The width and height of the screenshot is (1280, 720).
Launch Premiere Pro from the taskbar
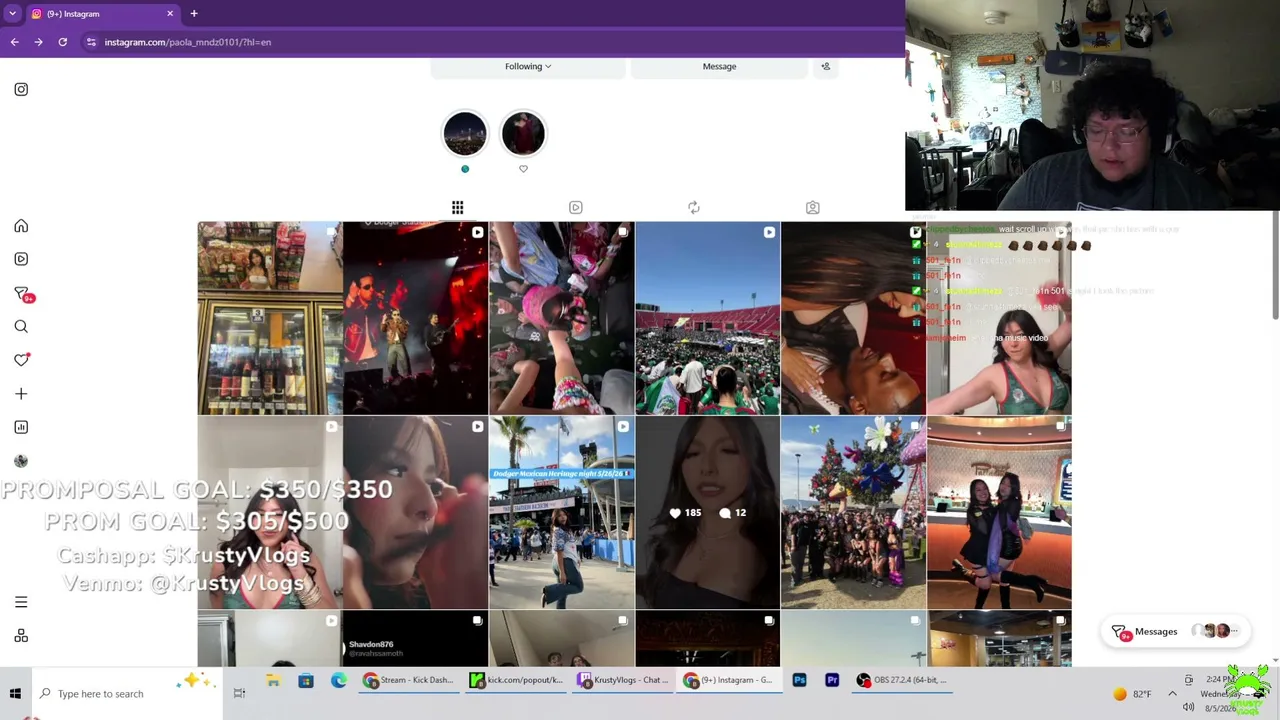click(x=832, y=681)
